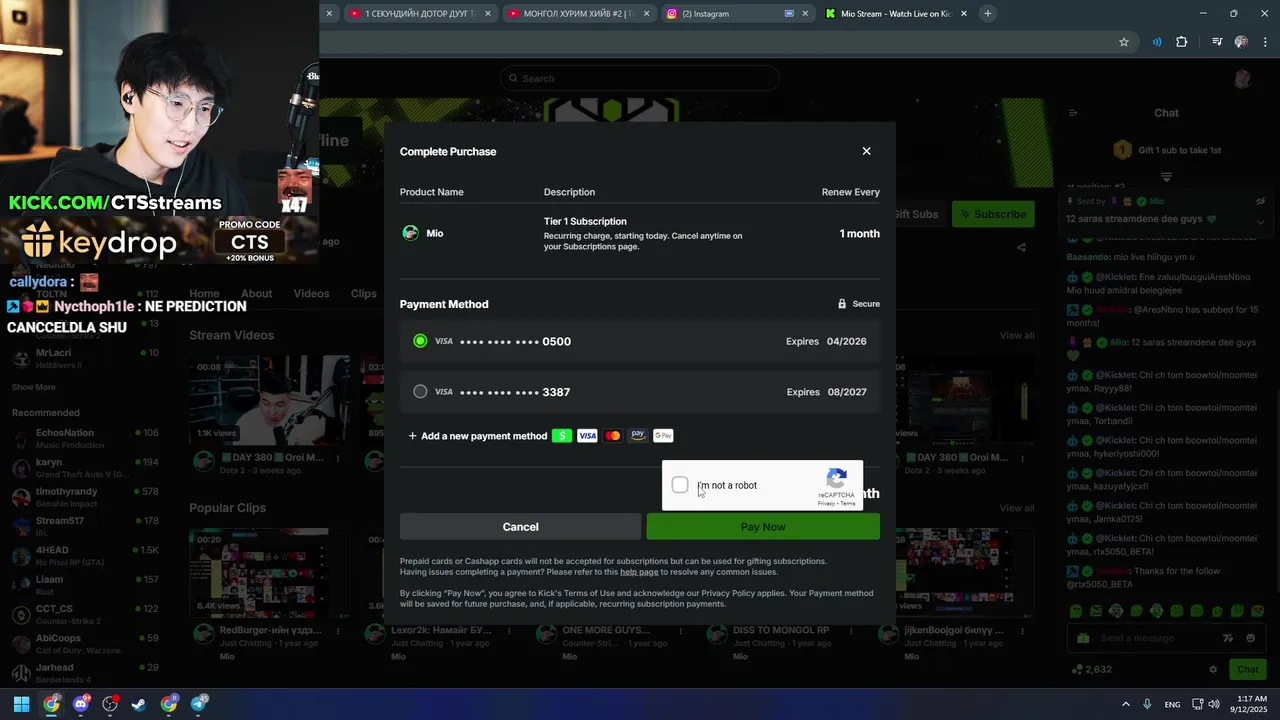
Task: Collapse the chat panel arrow icon
Action: click(x=1073, y=113)
